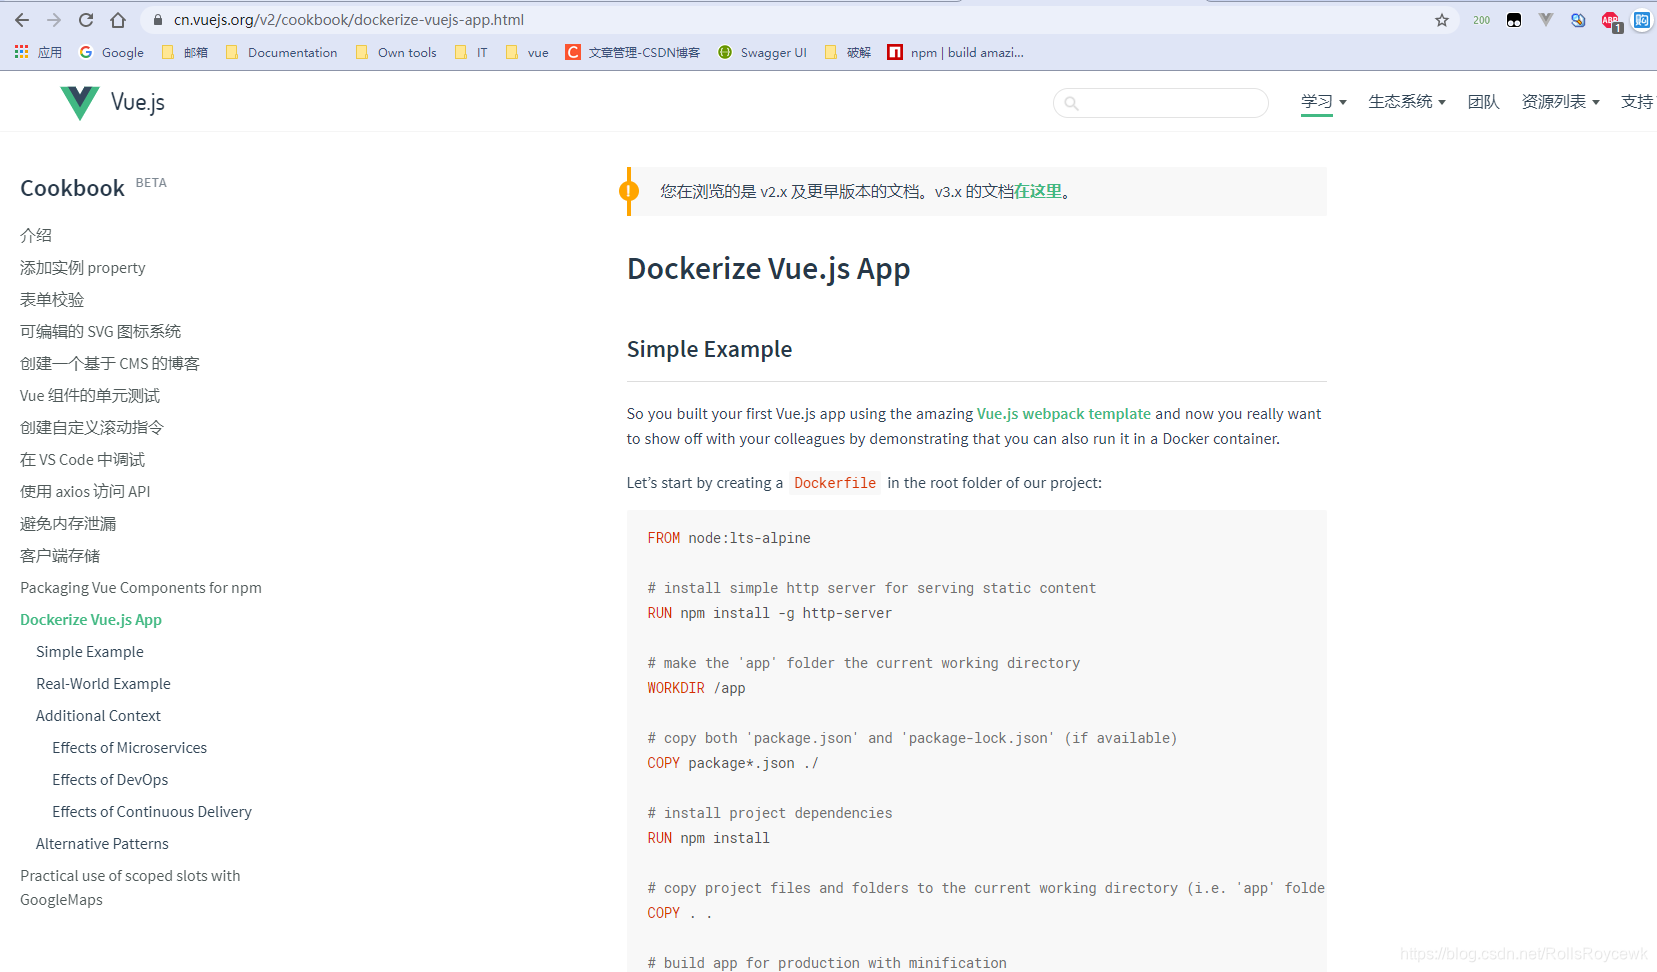The image size is (1657, 972).
Task: Click the address bar URL
Action: coord(349,20)
